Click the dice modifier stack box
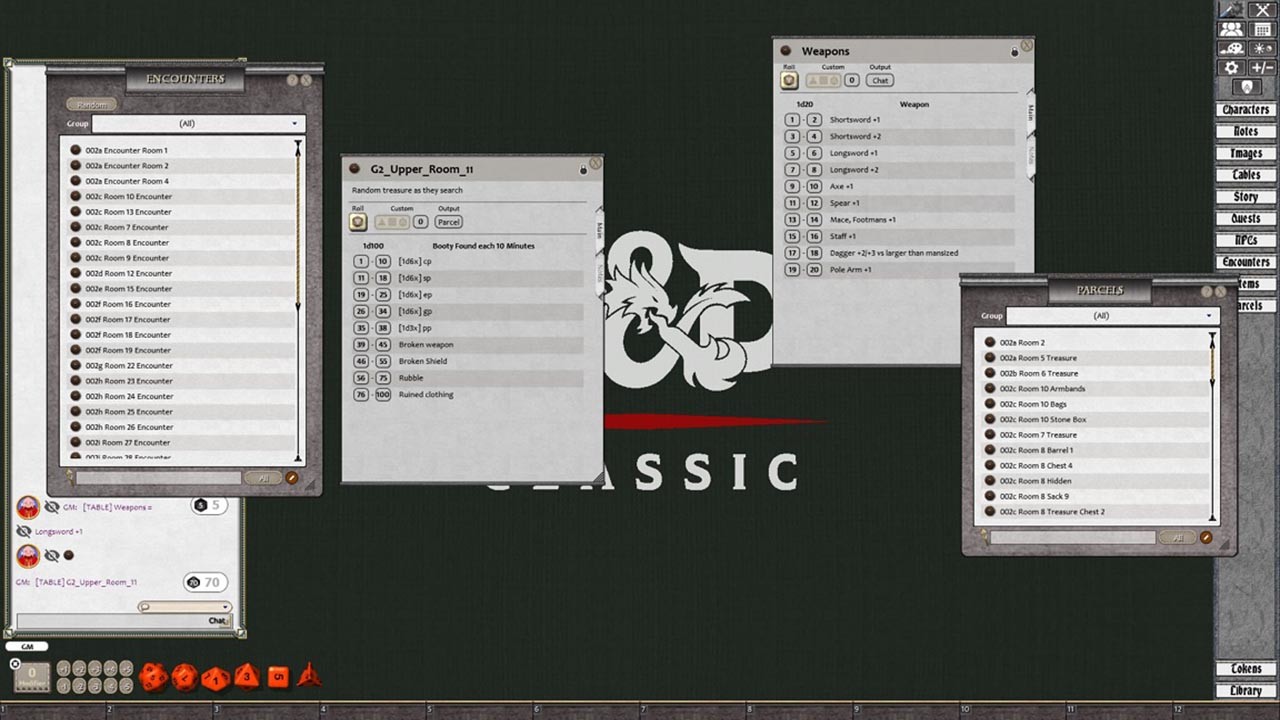Screen dimensions: 1280x720 click(x=31, y=677)
